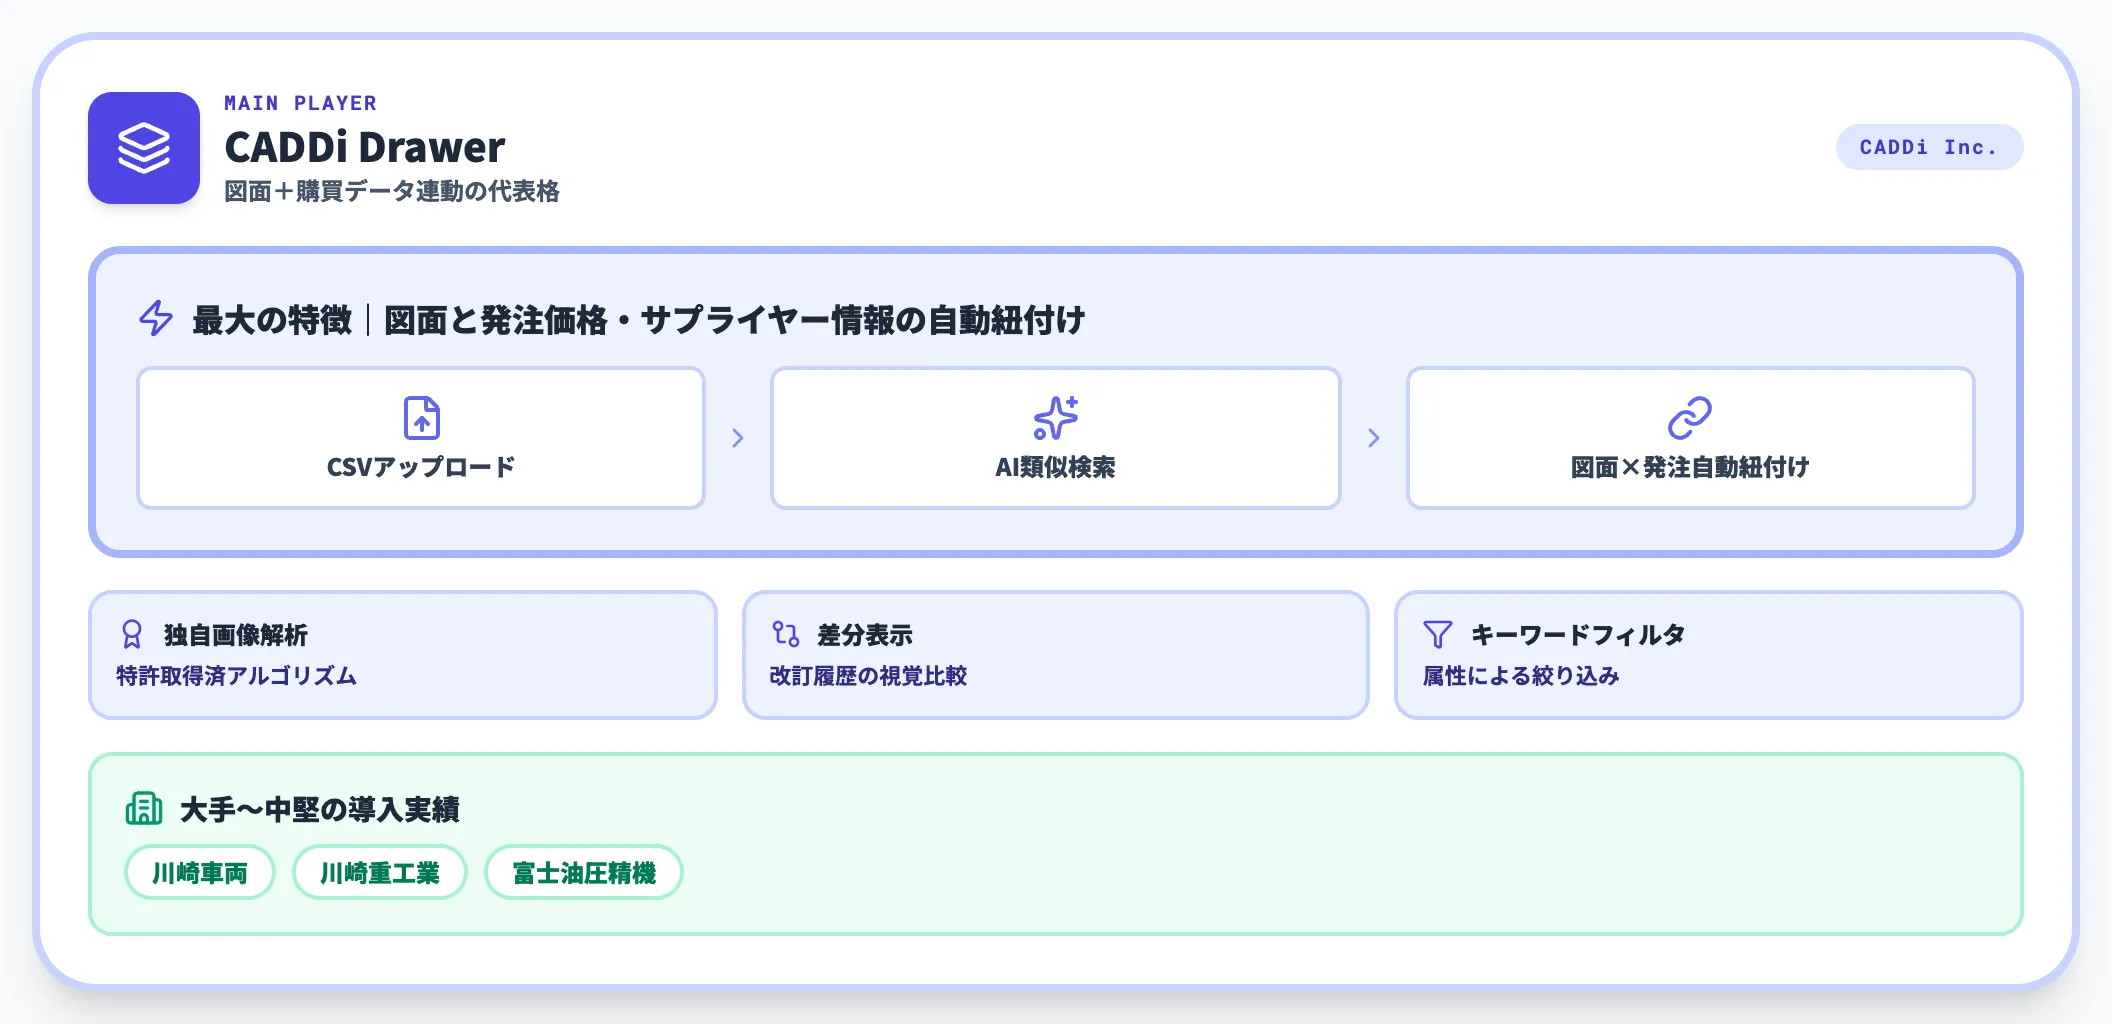The width and height of the screenshot is (2112, 1024).
Task: Click the chevron arrow after CSVアップロード
Action: pyautogui.click(x=738, y=438)
